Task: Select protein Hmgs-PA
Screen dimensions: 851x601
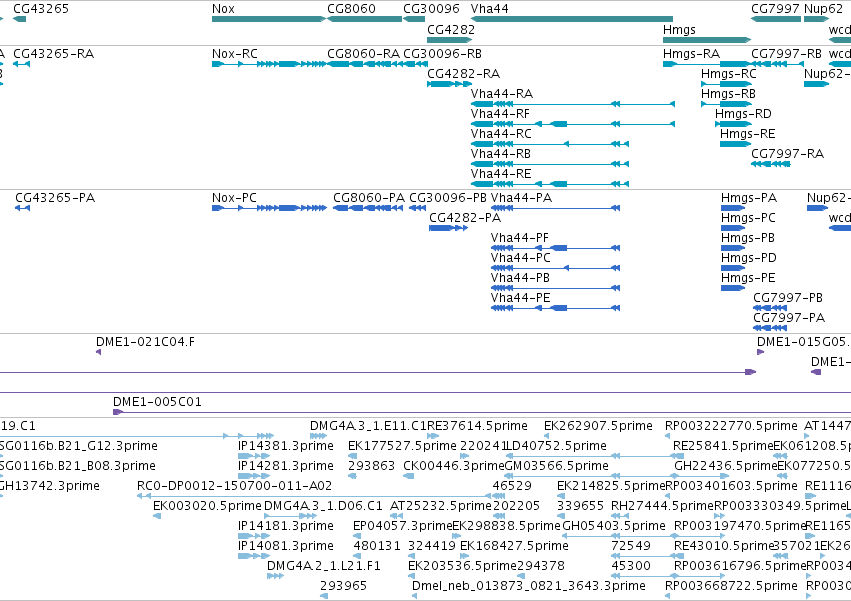Action: pyautogui.click(x=733, y=208)
